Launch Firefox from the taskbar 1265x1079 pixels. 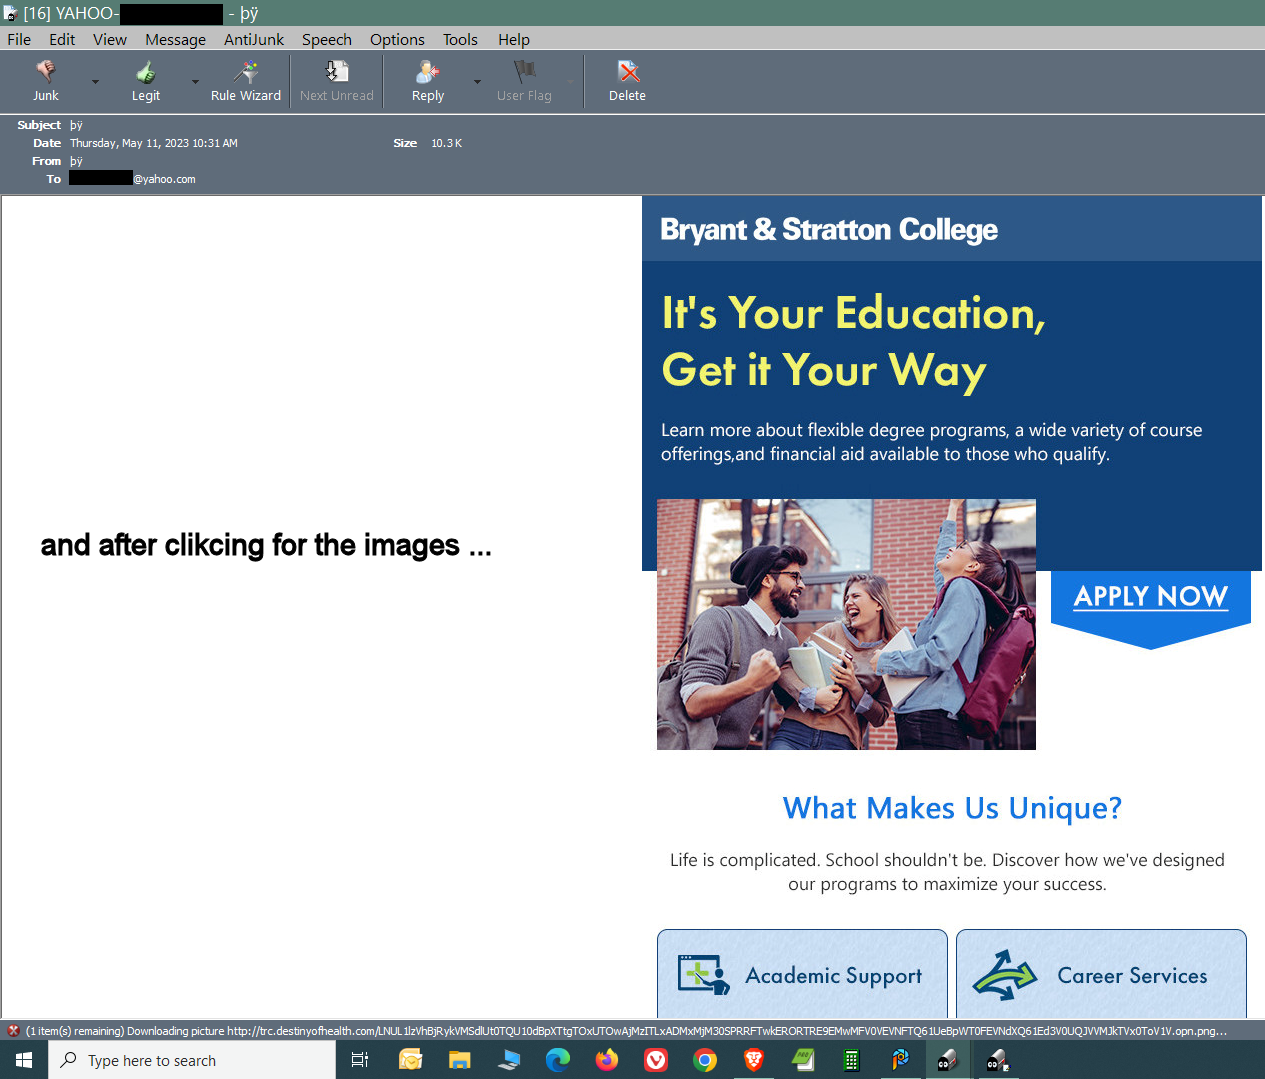click(607, 1060)
